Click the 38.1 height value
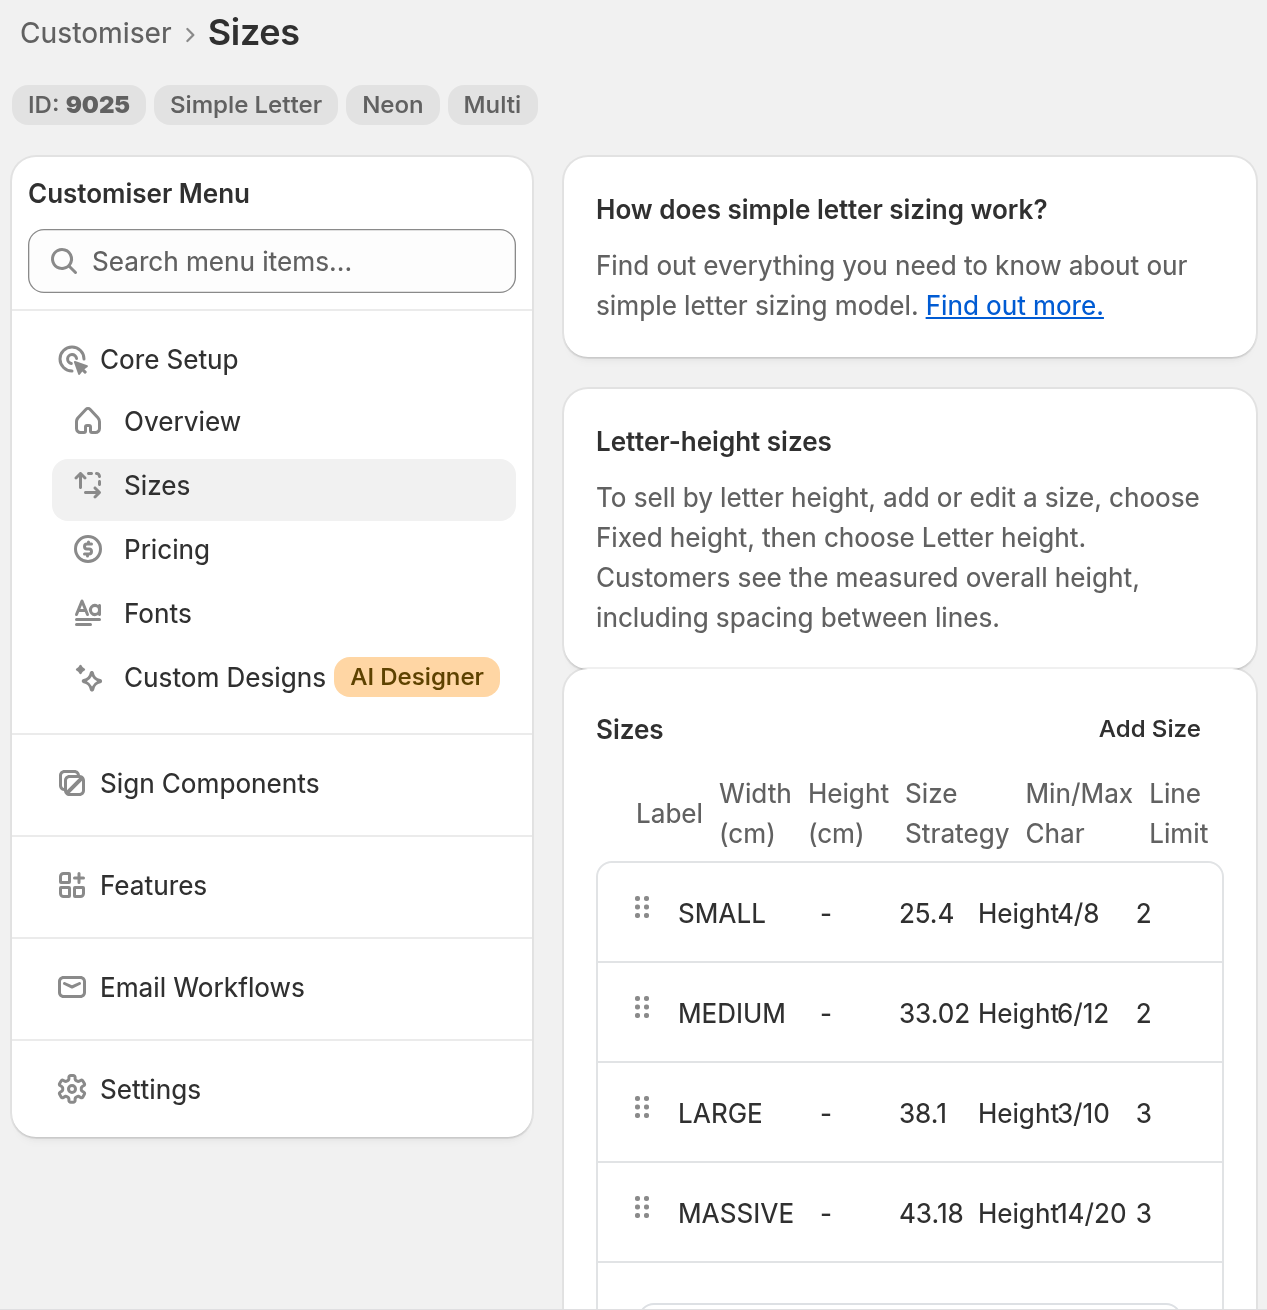This screenshot has height=1310, width=1267. coord(923,1113)
